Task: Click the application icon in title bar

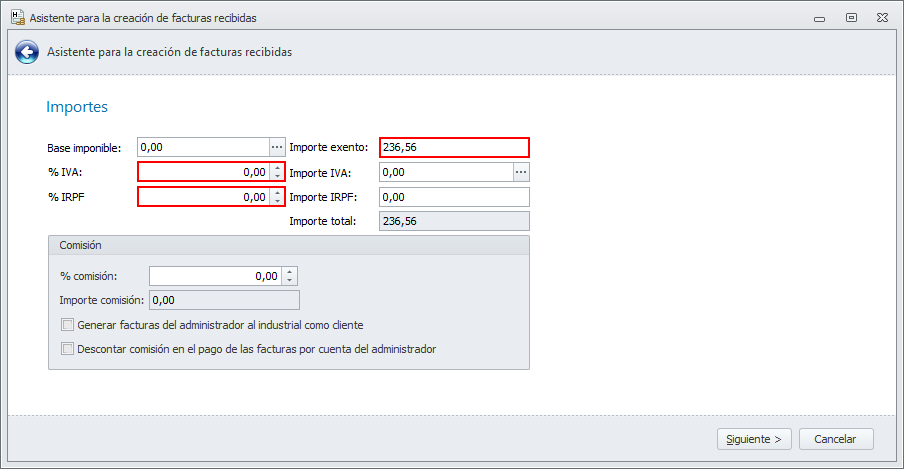Action: [17, 17]
